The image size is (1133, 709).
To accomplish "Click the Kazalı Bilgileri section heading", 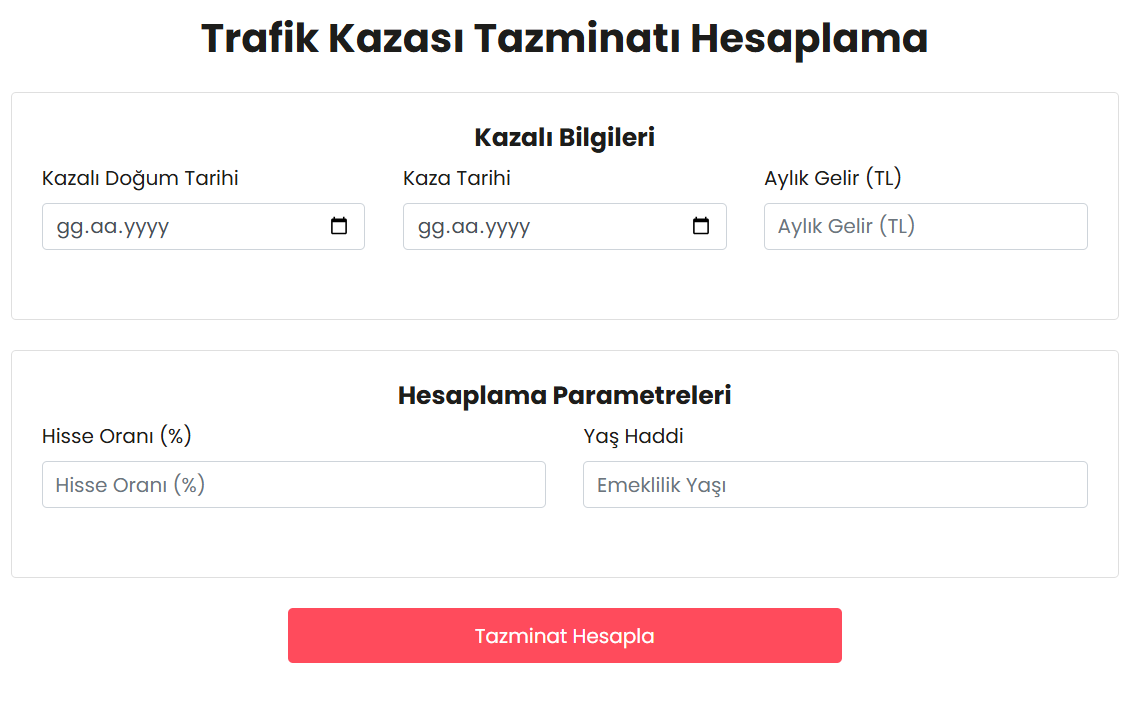I will pyautogui.click(x=564, y=137).
